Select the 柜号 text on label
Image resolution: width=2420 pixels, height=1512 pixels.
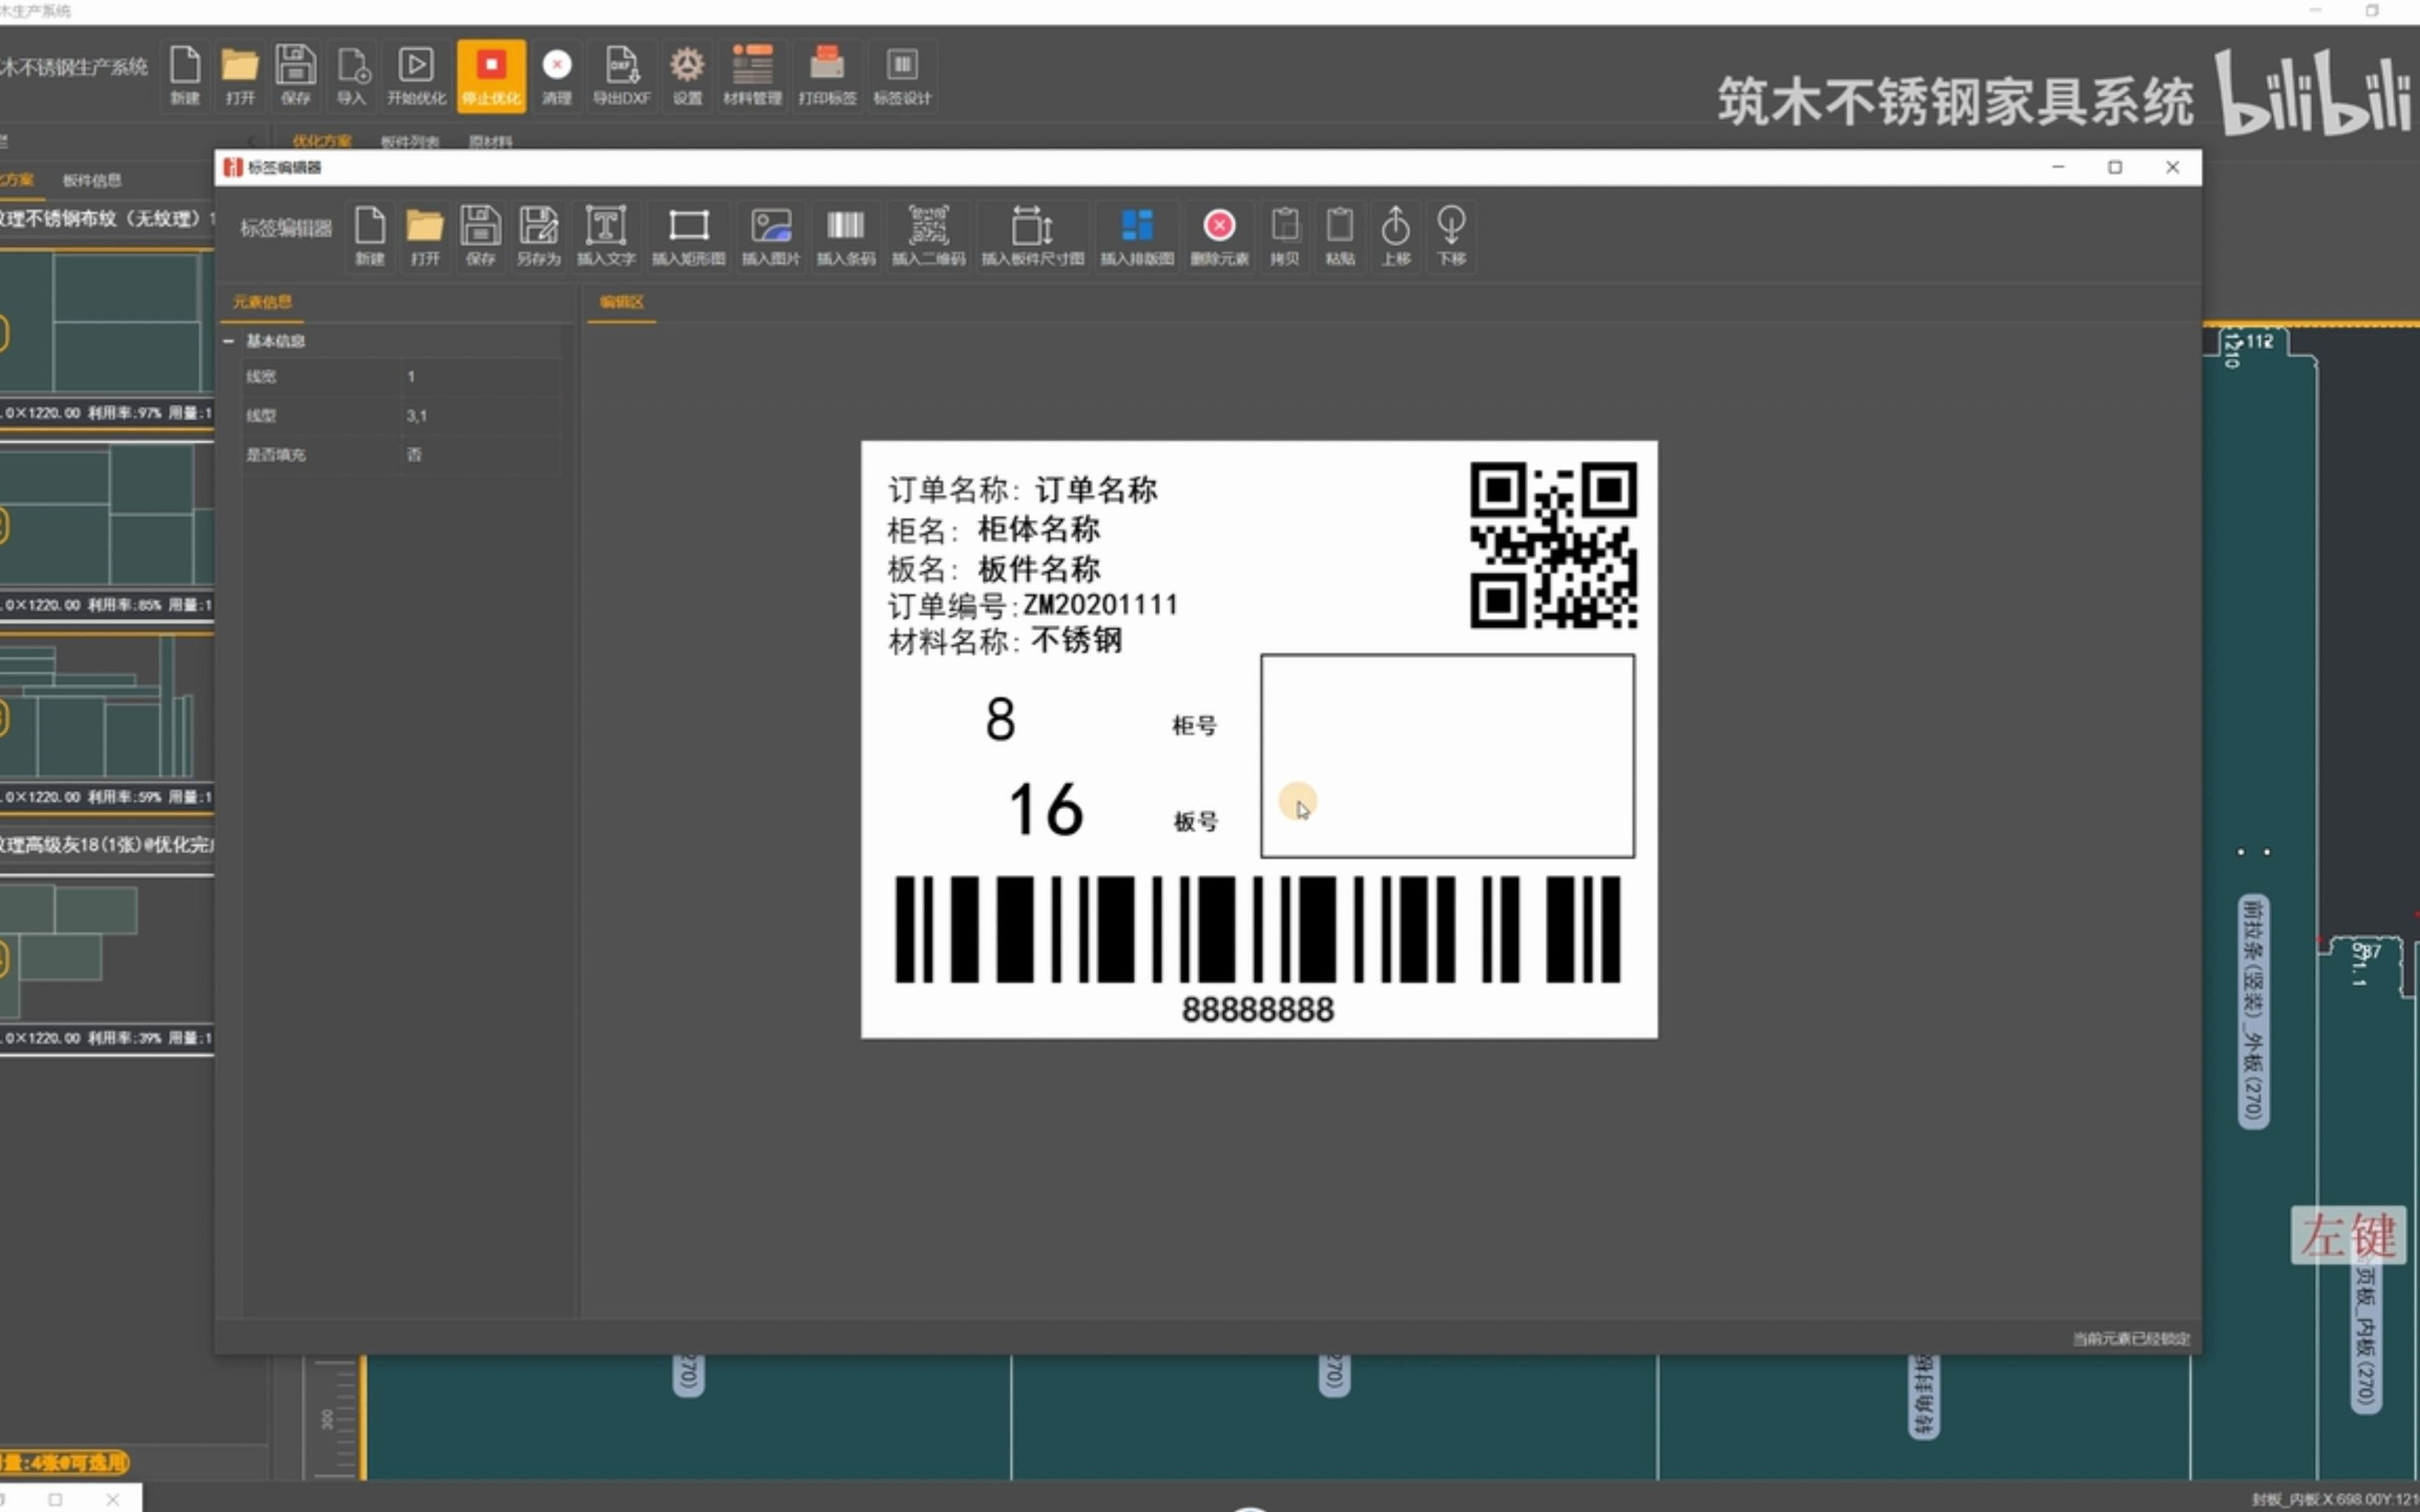pos(1194,726)
